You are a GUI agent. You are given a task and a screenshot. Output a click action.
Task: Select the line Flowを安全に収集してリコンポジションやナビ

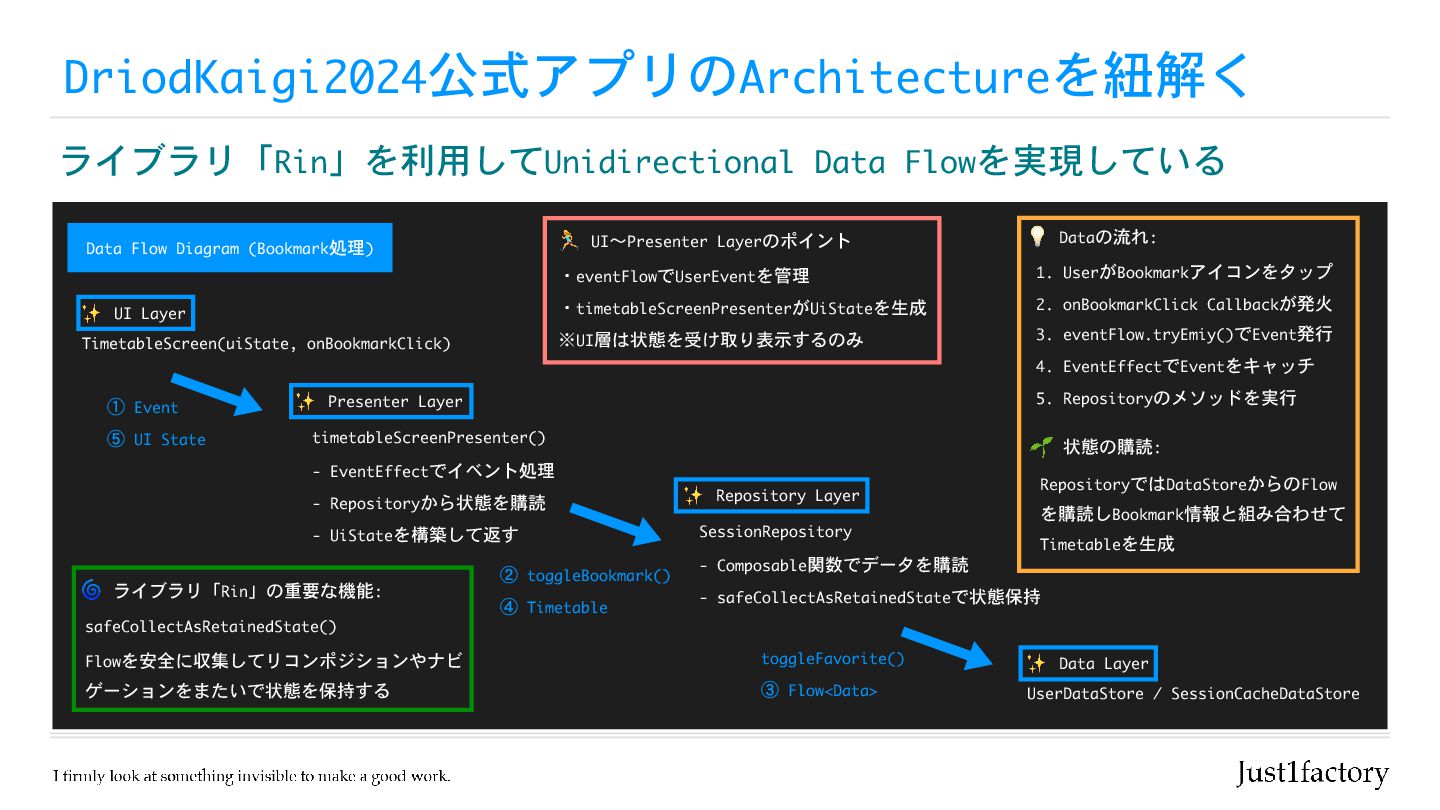tap(273, 660)
